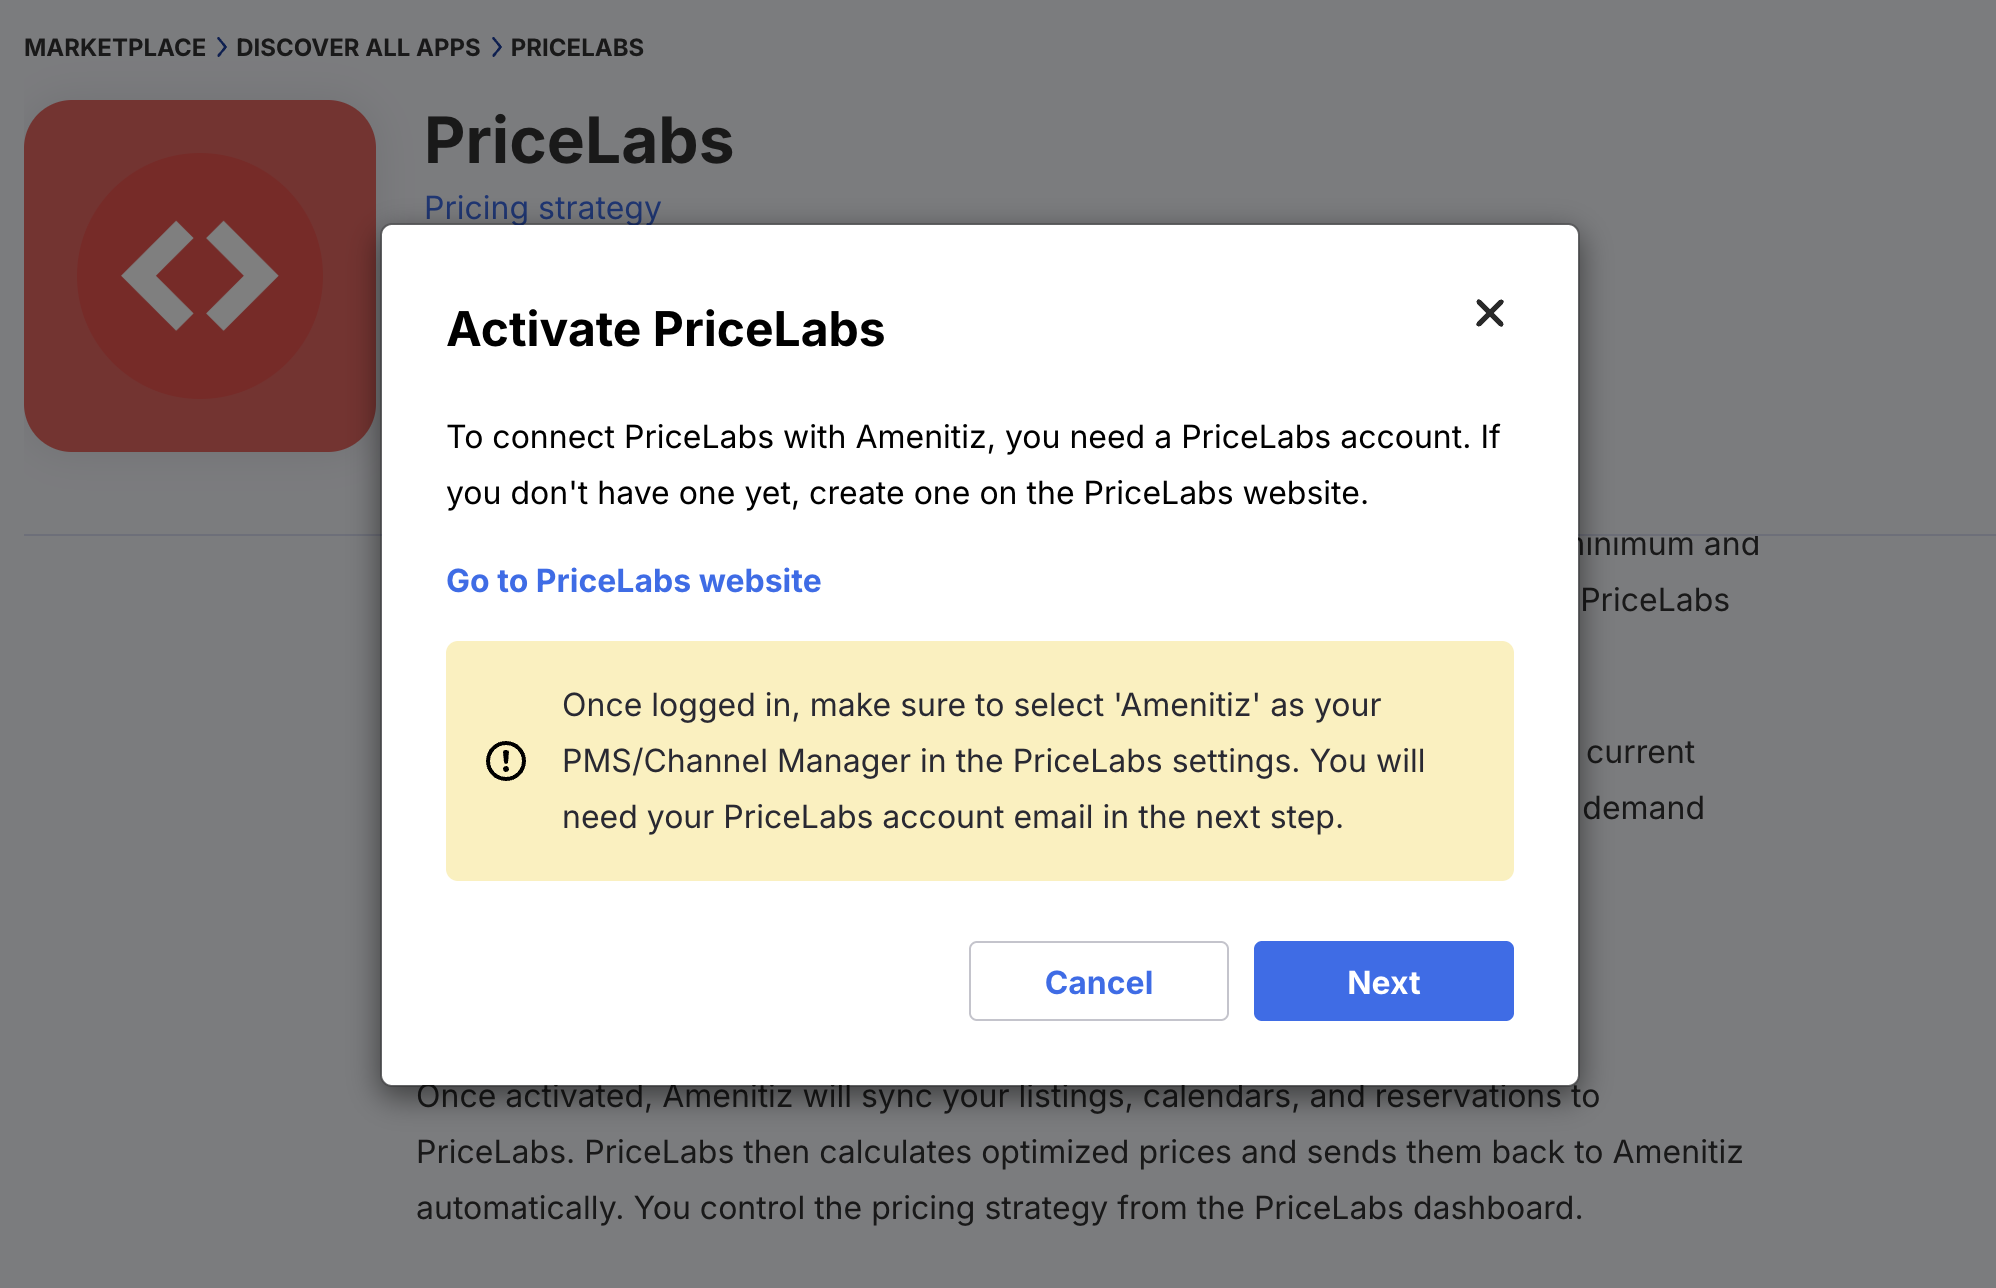
Task: Click the paragraph about needing a PriceLabs account
Action: [x=972, y=465]
